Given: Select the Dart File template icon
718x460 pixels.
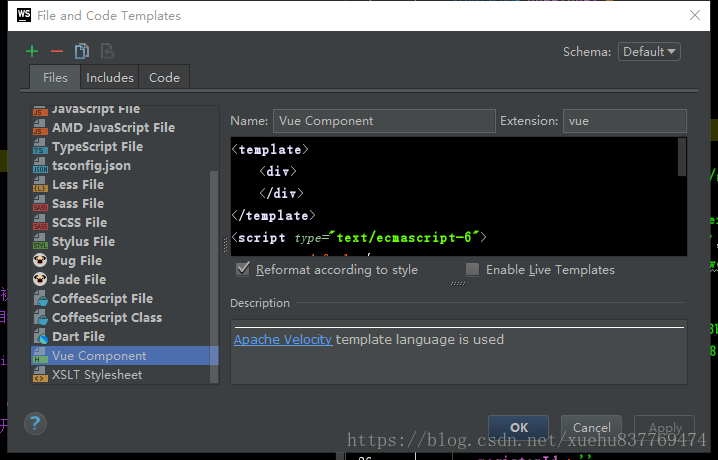Looking at the screenshot, I should [40, 337].
